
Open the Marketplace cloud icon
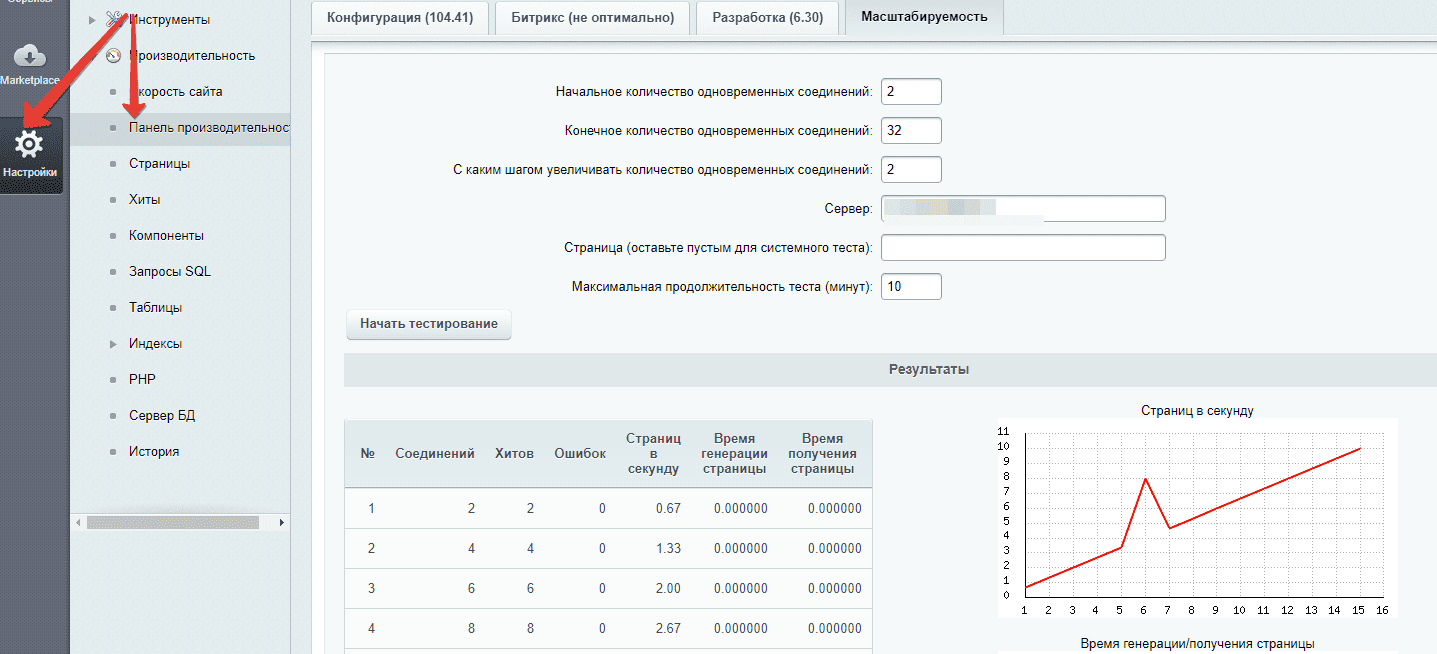(30, 57)
